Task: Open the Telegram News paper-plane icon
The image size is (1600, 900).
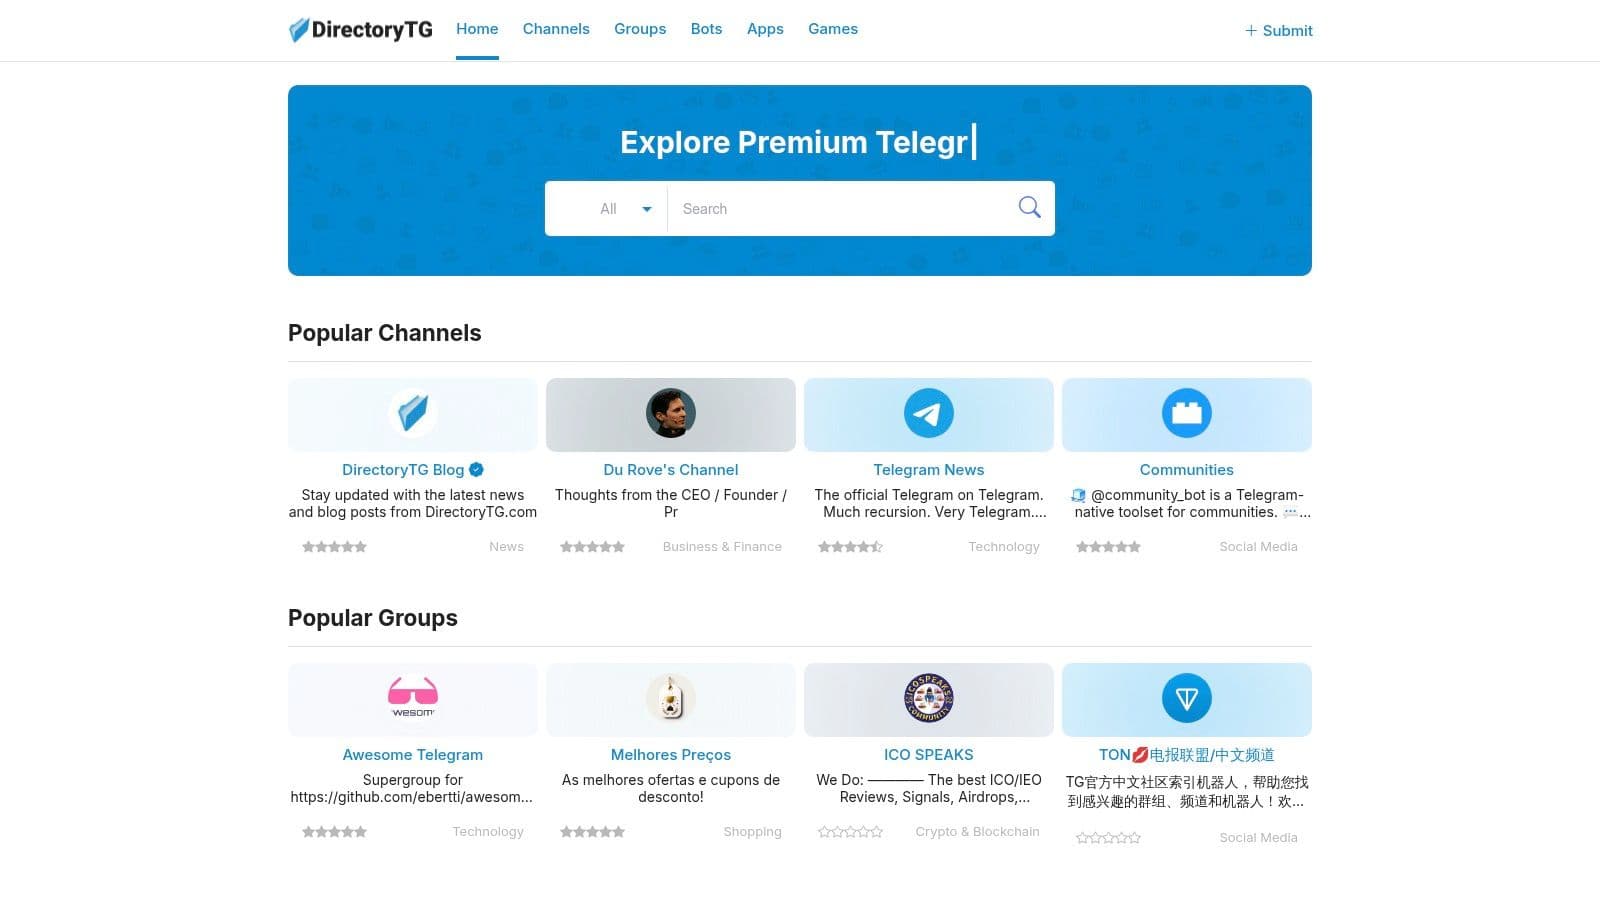Action: click(928, 413)
